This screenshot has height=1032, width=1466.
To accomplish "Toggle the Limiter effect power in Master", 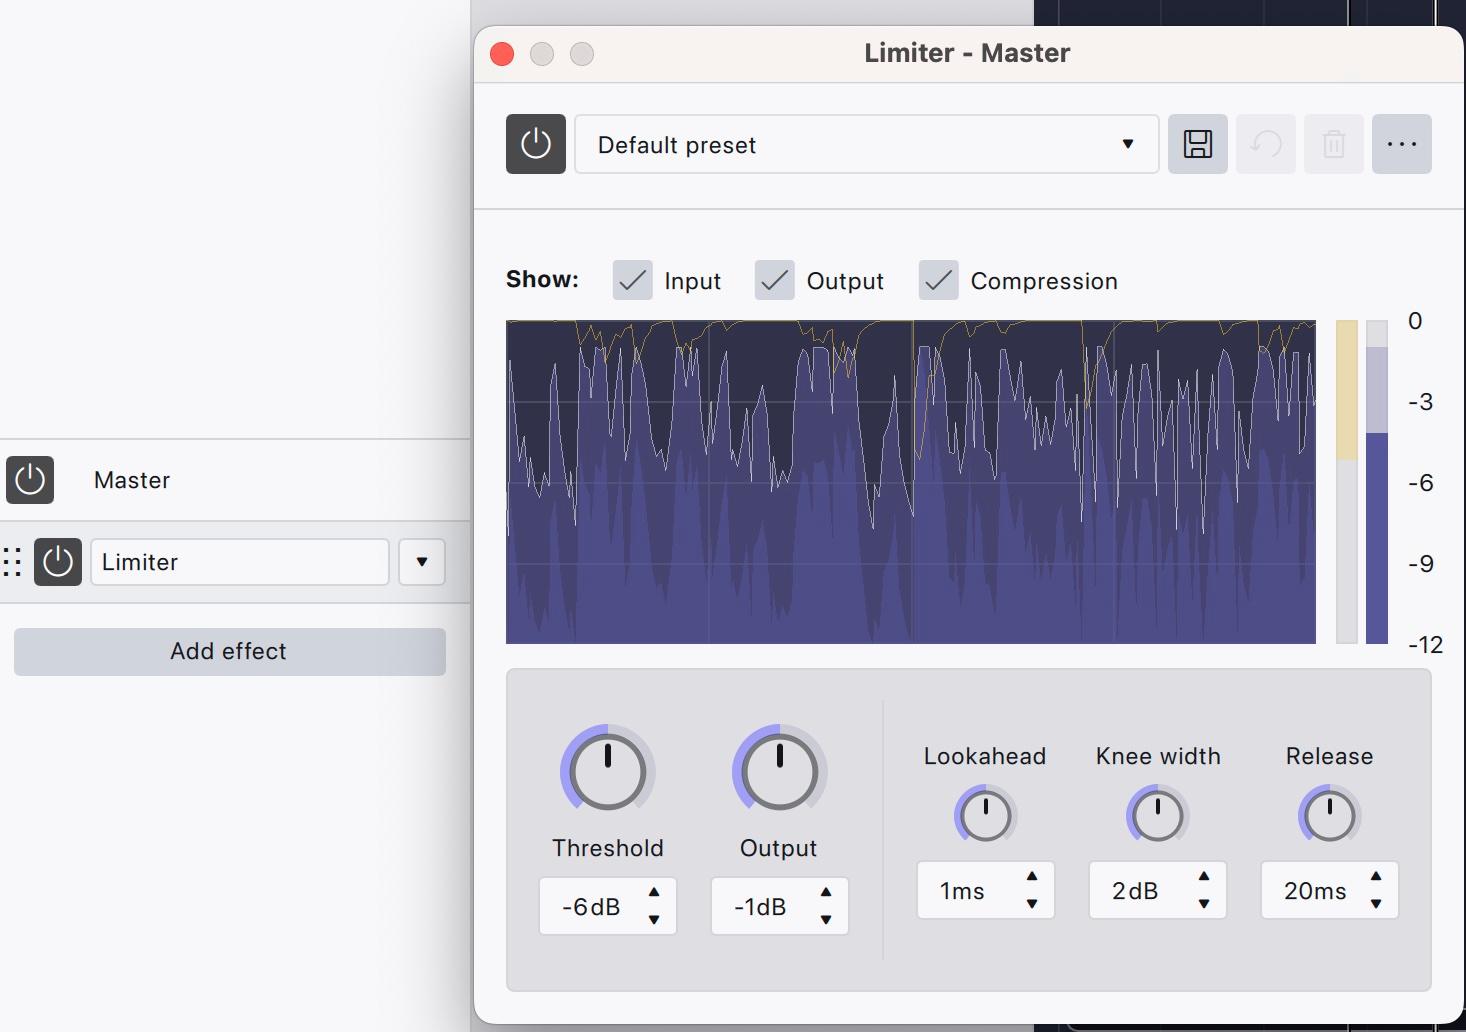I will click(x=58, y=562).
